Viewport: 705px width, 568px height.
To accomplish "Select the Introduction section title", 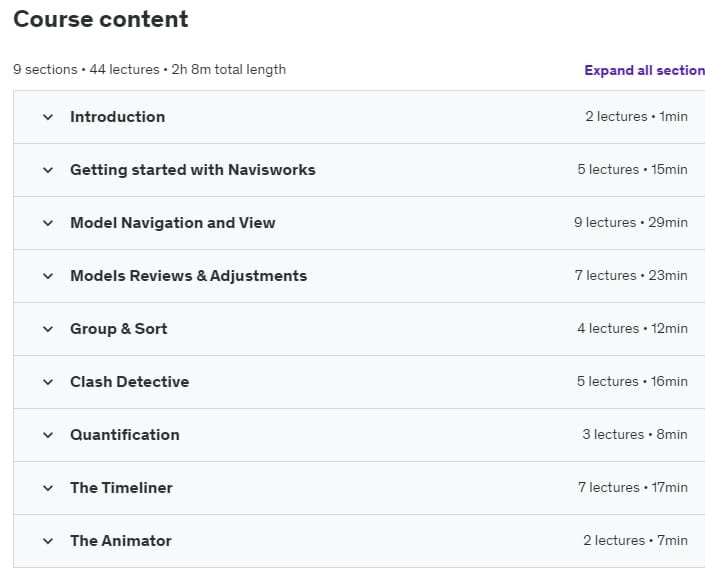I will coord(117,117).
